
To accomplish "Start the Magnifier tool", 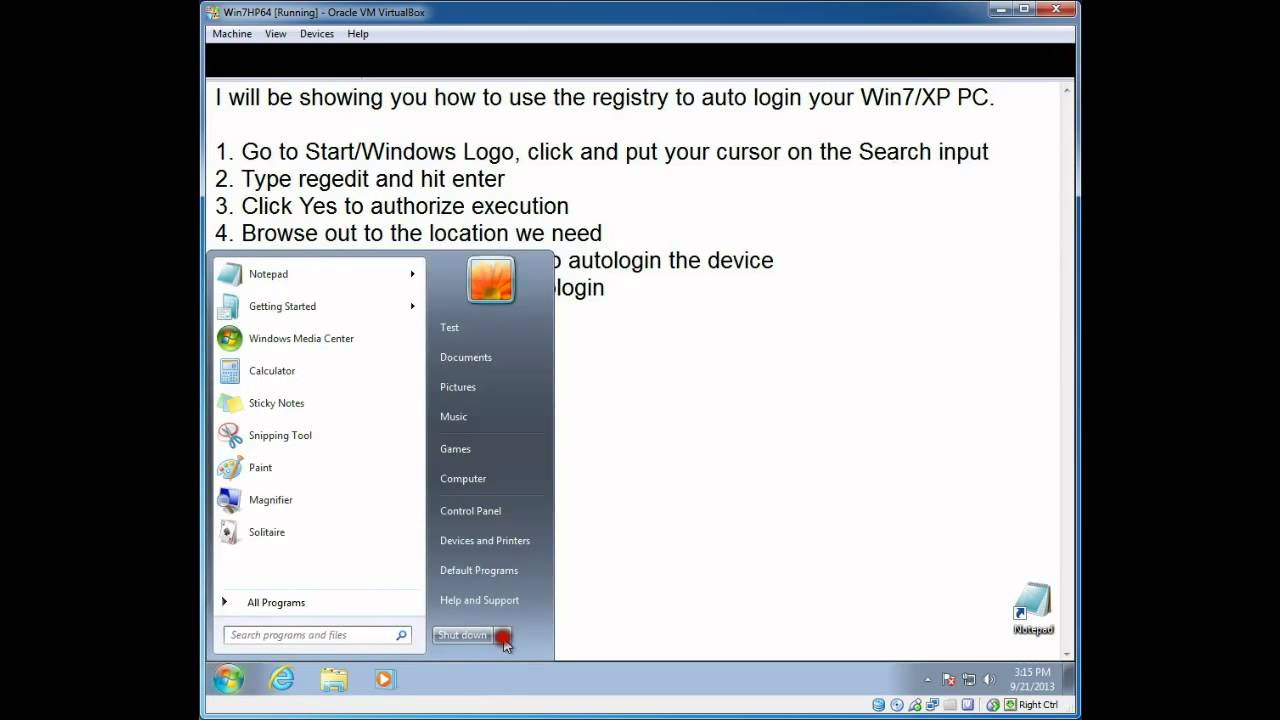I will (x=318, y=500).
